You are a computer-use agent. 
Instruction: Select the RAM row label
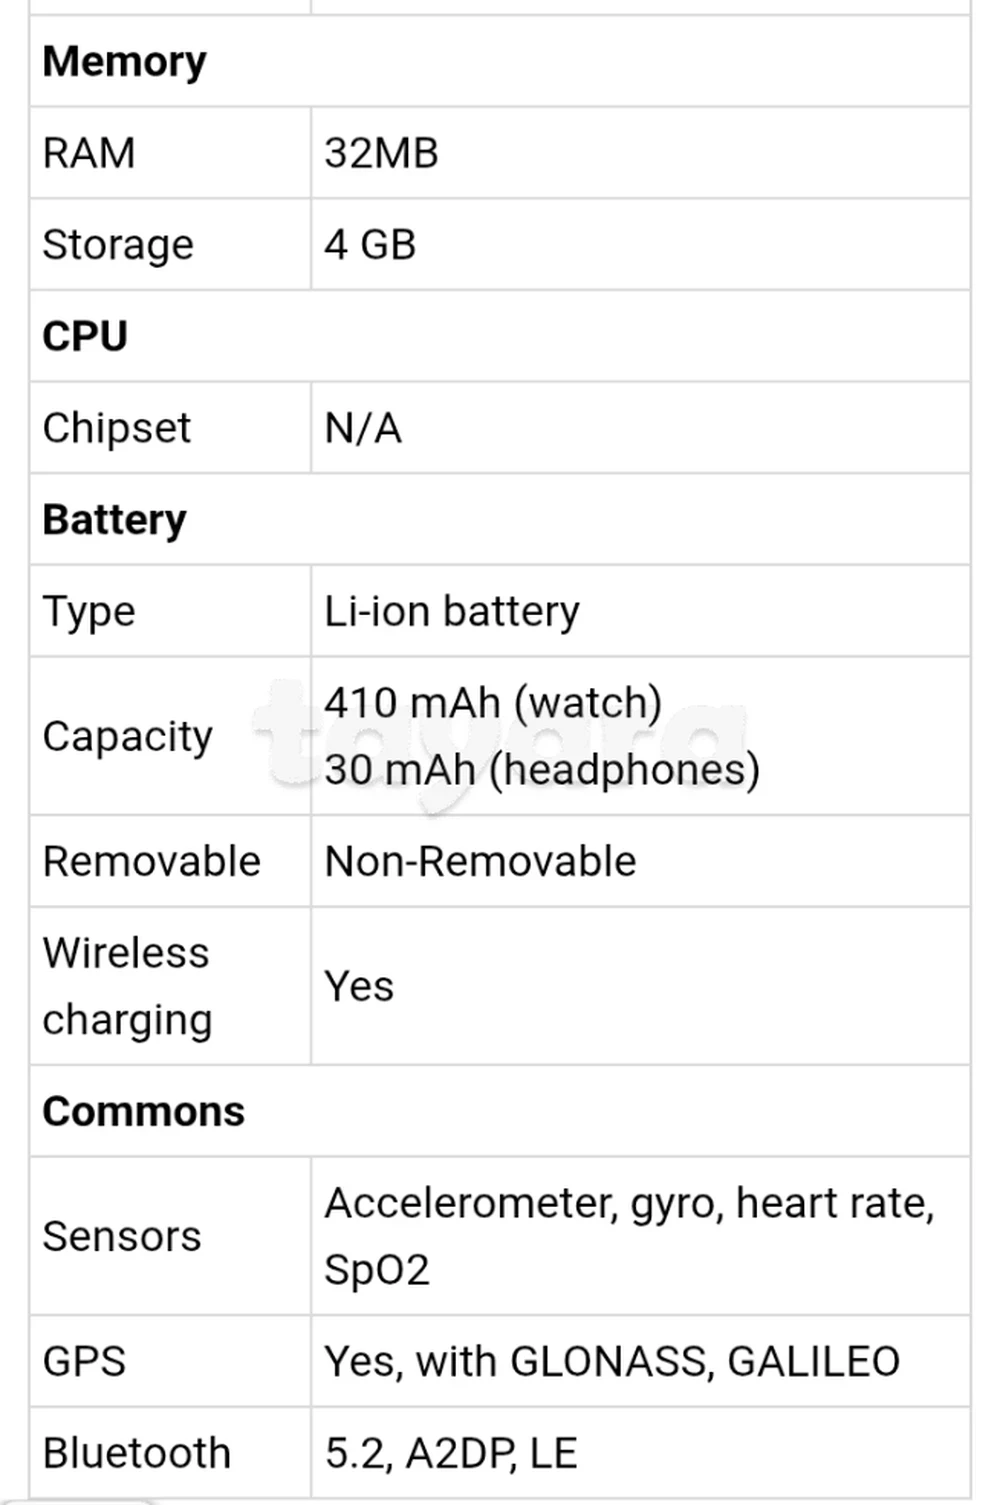(x=89, y=154)
